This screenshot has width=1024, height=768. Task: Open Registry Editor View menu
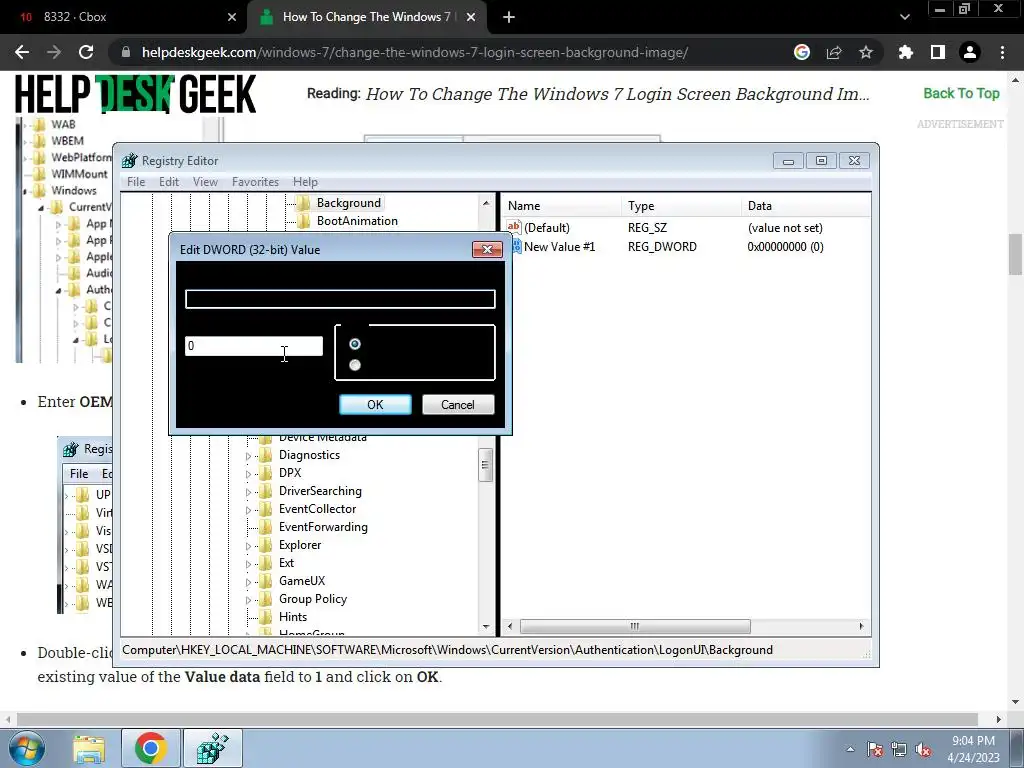(x=205, y=182)
